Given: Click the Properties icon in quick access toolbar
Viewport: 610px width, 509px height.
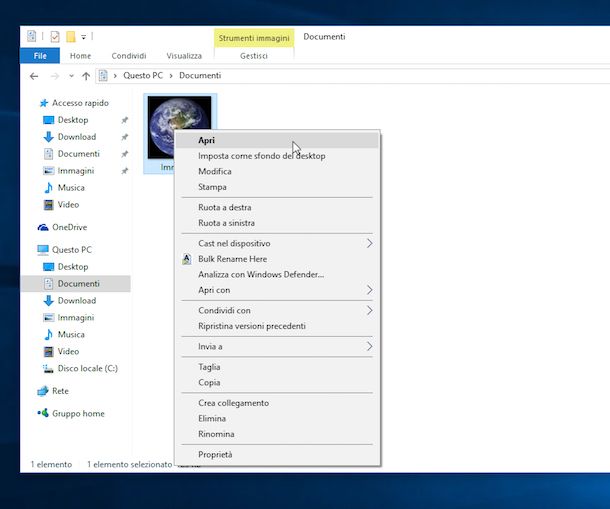Looking at the screenshot, I should (x=55, y=37).
